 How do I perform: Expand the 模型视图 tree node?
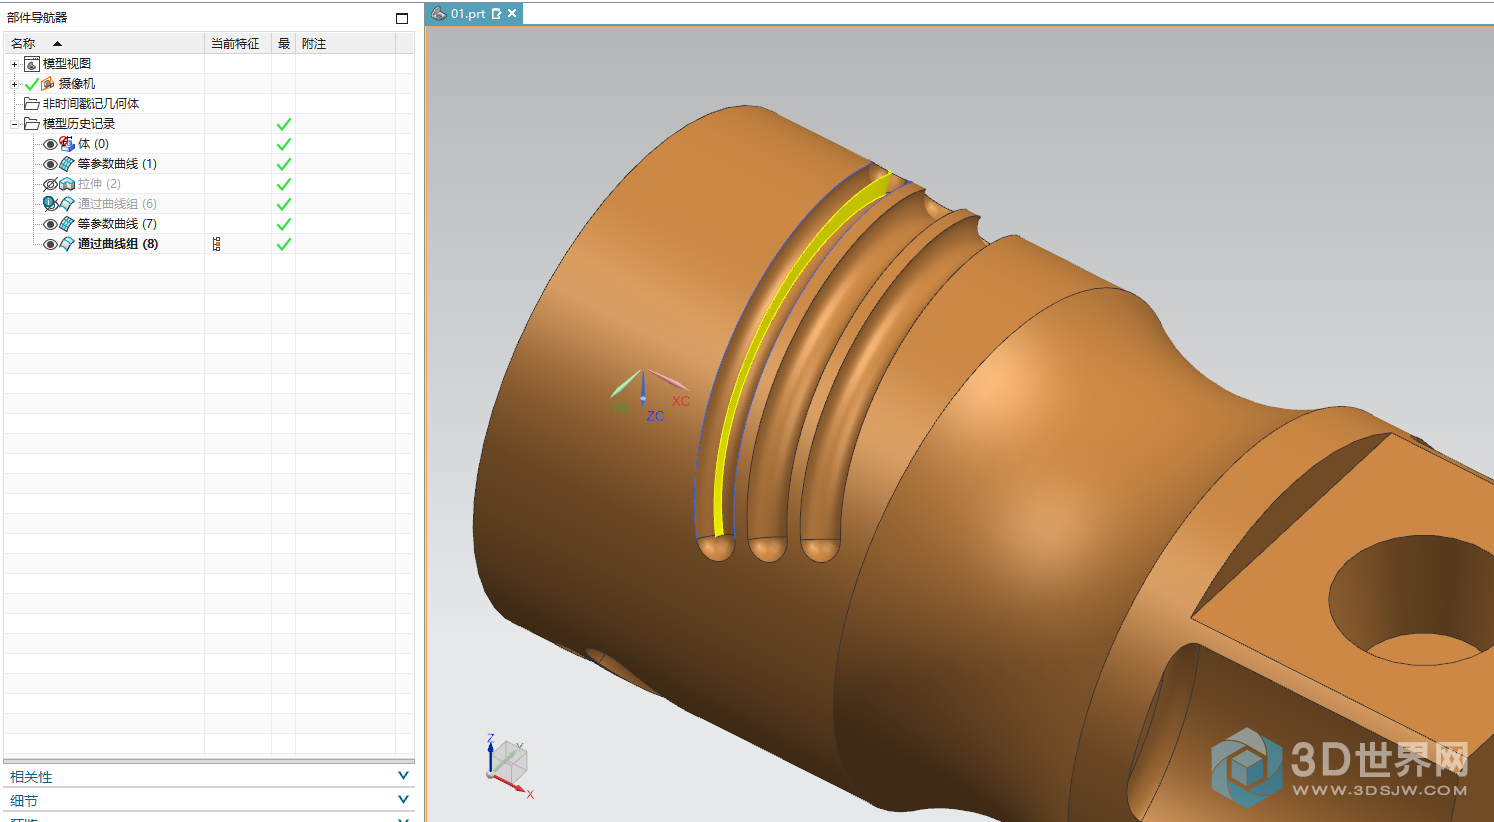tap(15, 64)
